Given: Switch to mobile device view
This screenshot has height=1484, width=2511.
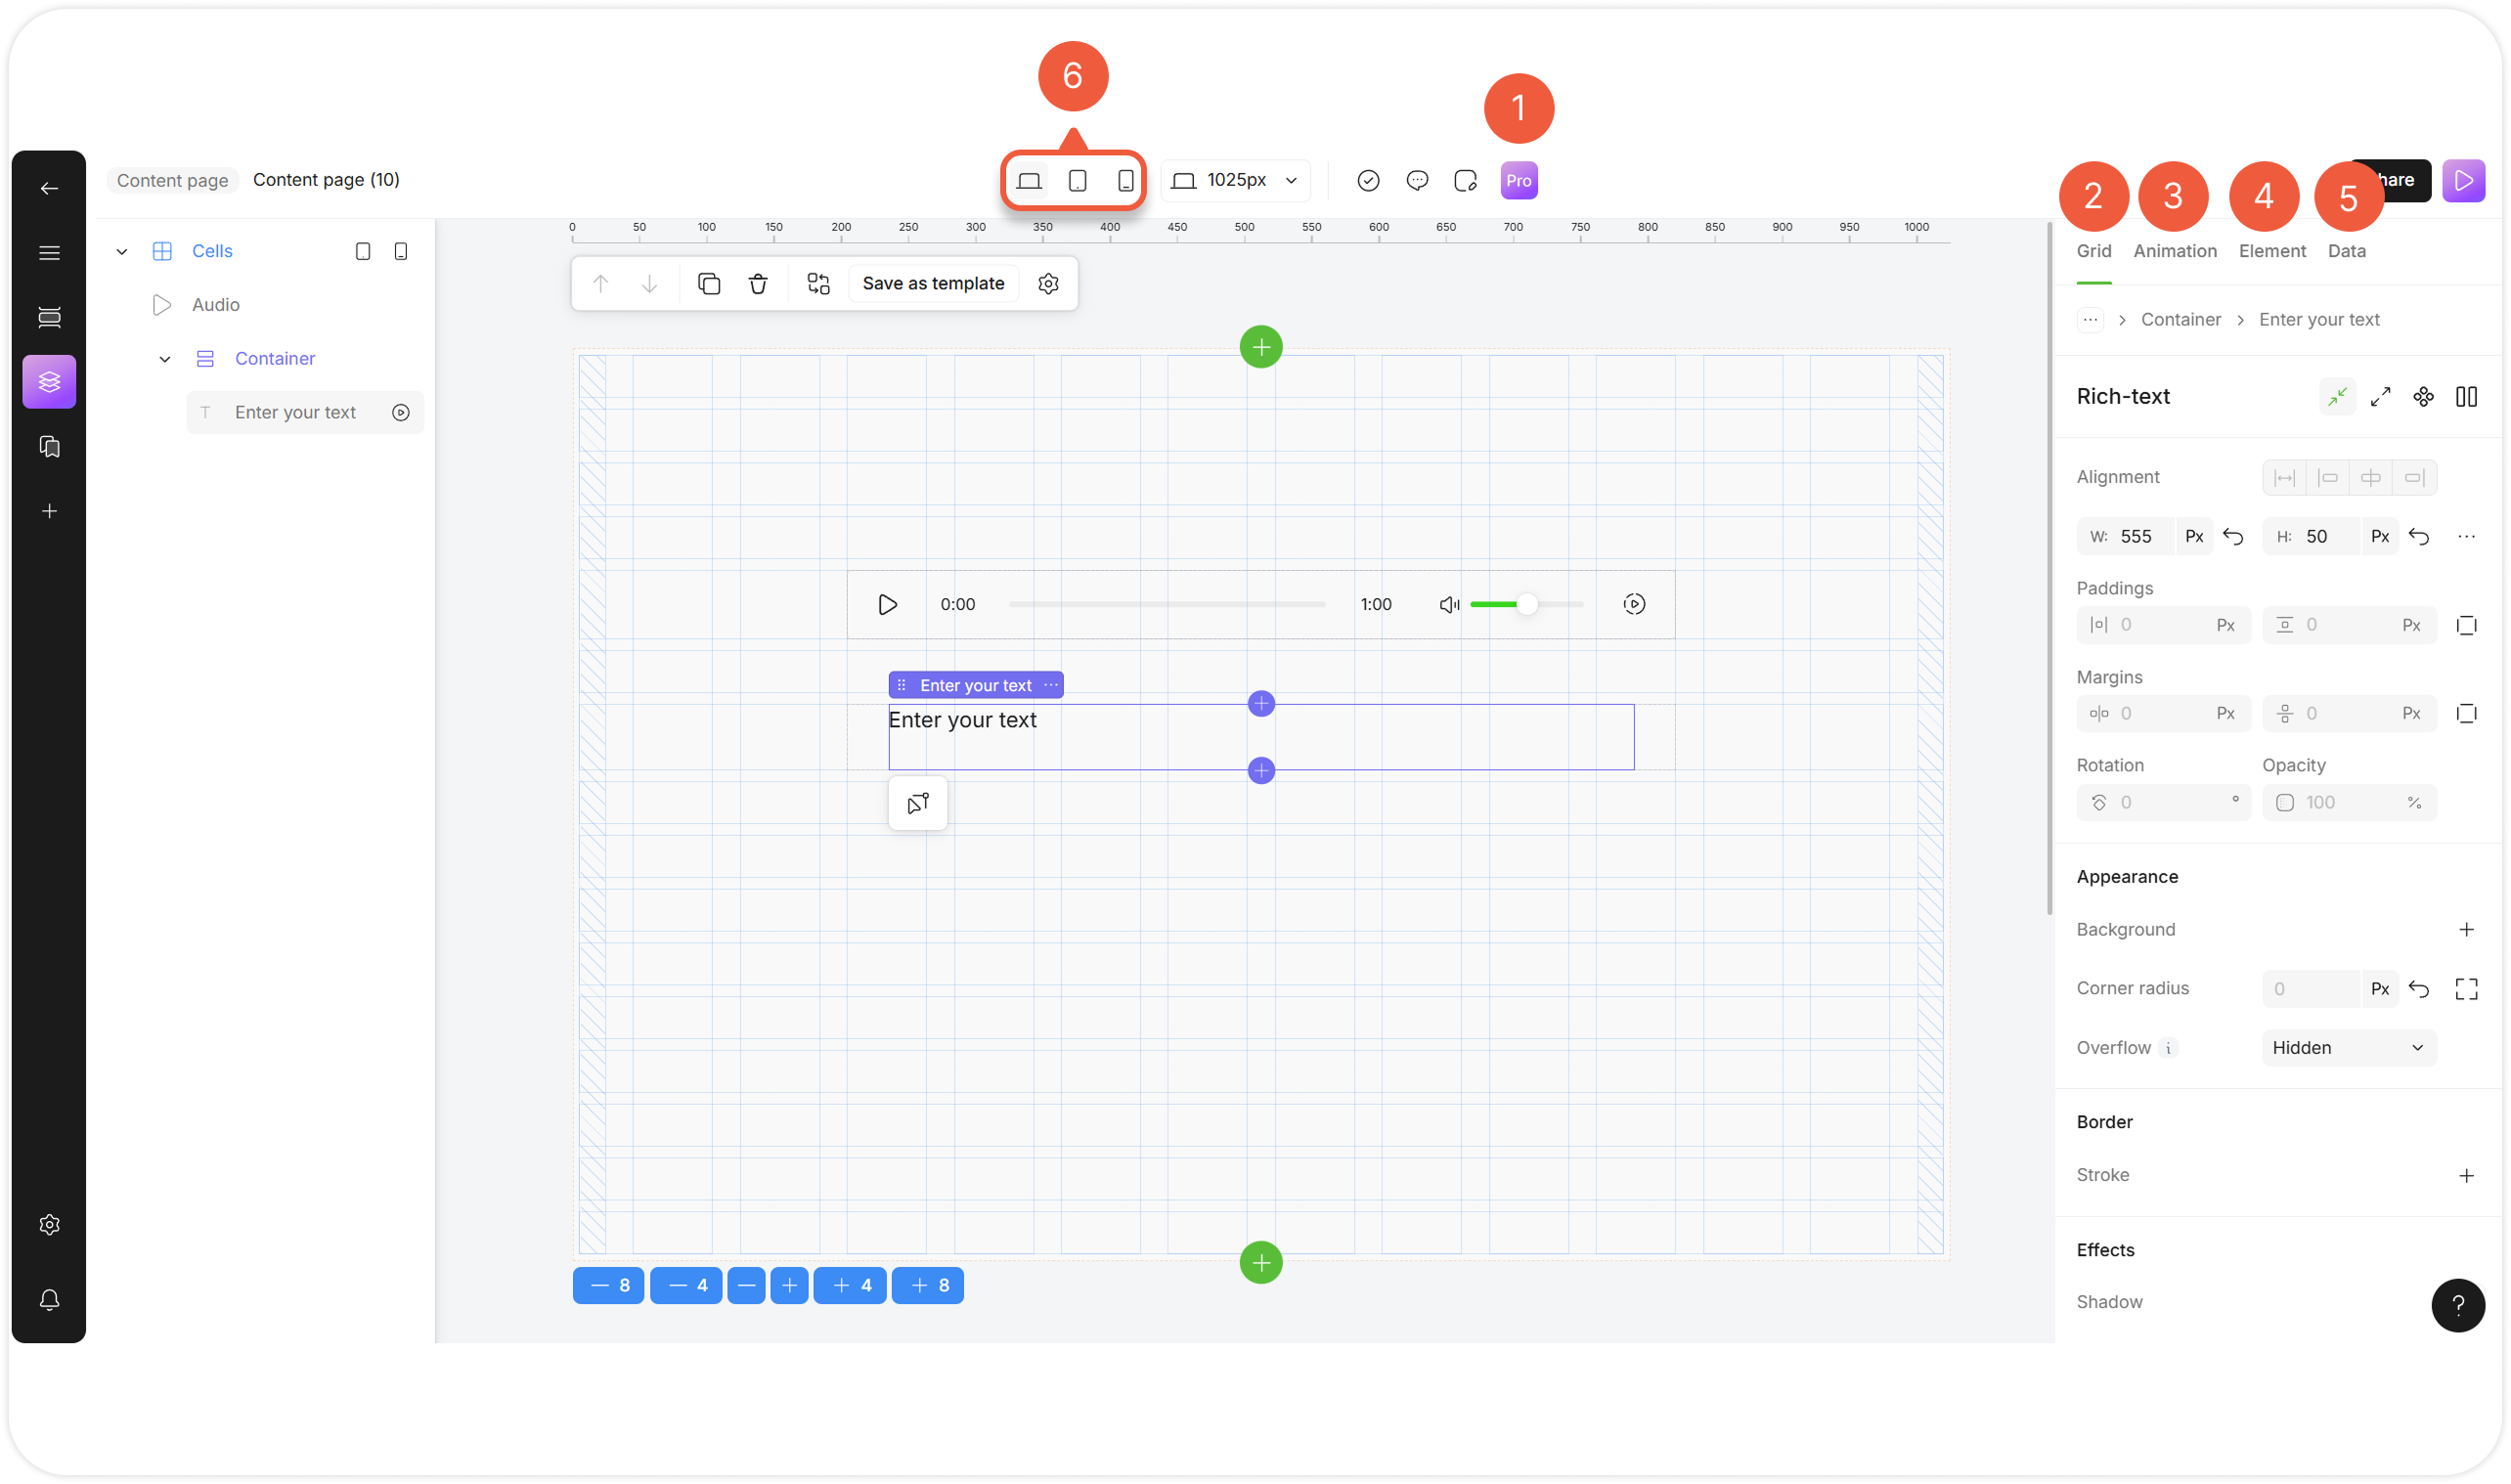Looking at the screenshot, I should click(1125, 181).
